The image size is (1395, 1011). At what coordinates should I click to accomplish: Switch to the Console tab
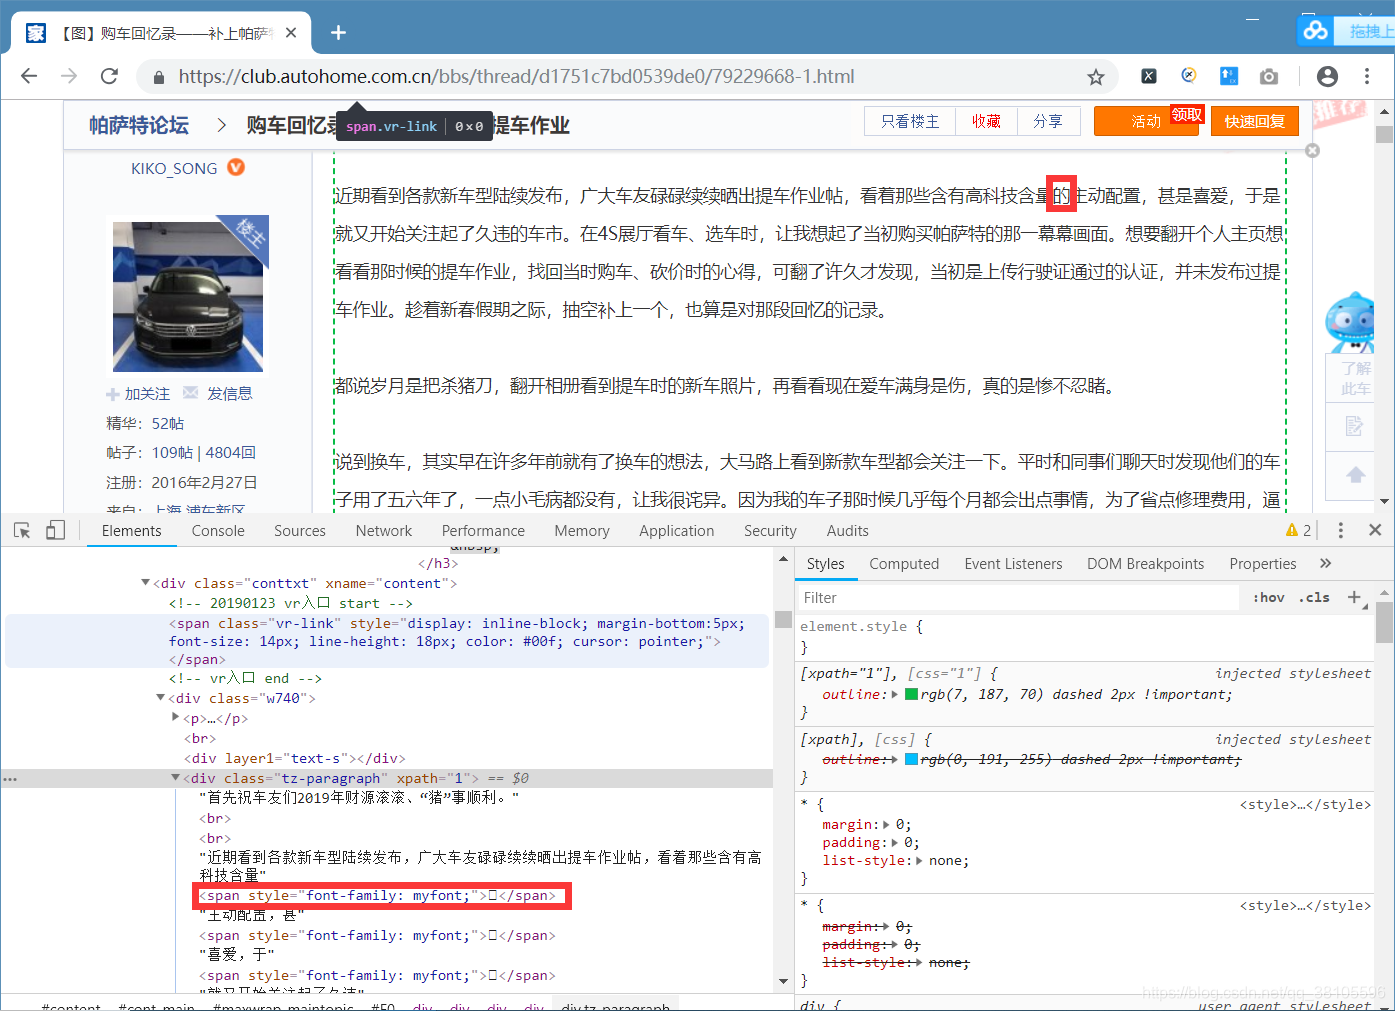pyautogui.click(x=218, y=531)
